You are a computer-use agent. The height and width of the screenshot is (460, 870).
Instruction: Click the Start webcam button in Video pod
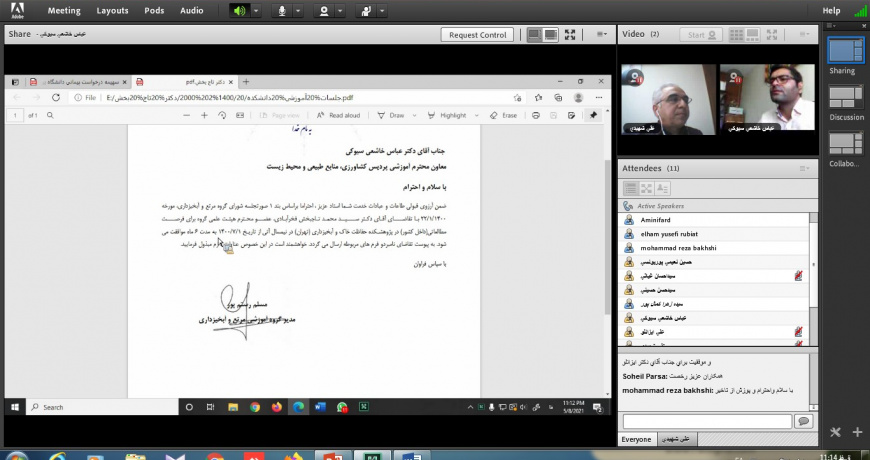pos(701,34)
